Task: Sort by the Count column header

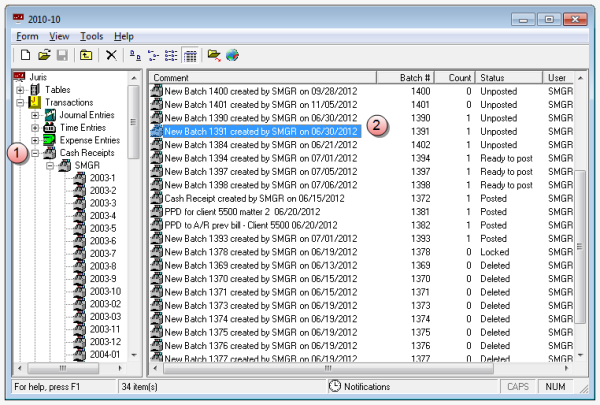Action: [455, 78]
